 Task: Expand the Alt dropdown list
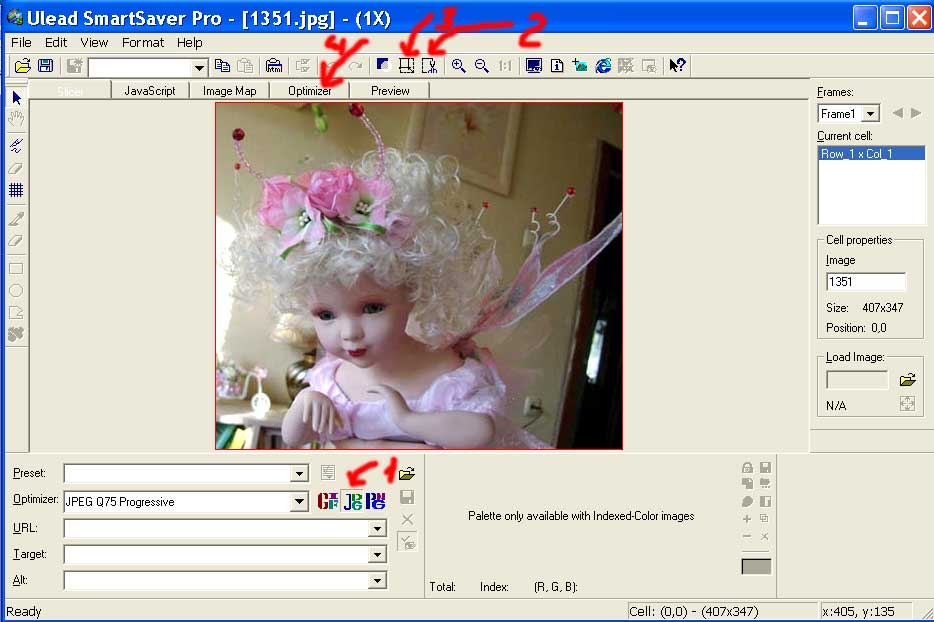[377, 580]
